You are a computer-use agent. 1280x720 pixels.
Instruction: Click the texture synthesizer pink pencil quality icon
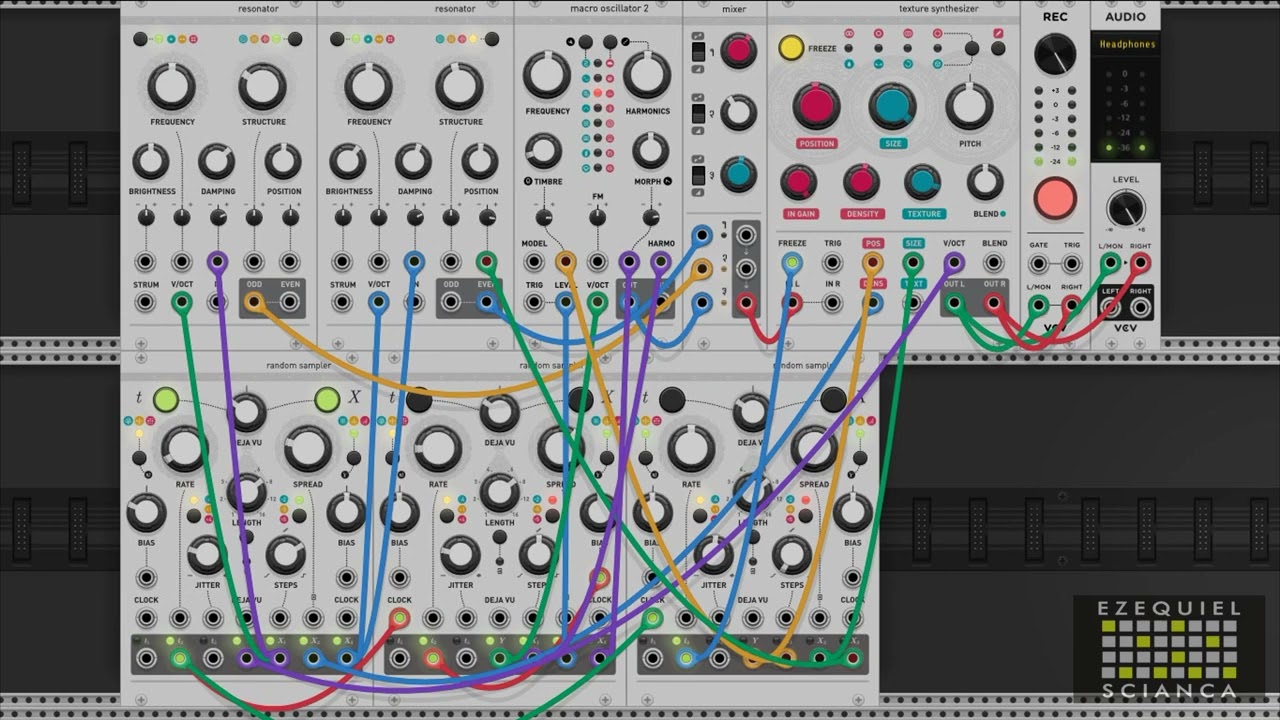pos(999,33)
